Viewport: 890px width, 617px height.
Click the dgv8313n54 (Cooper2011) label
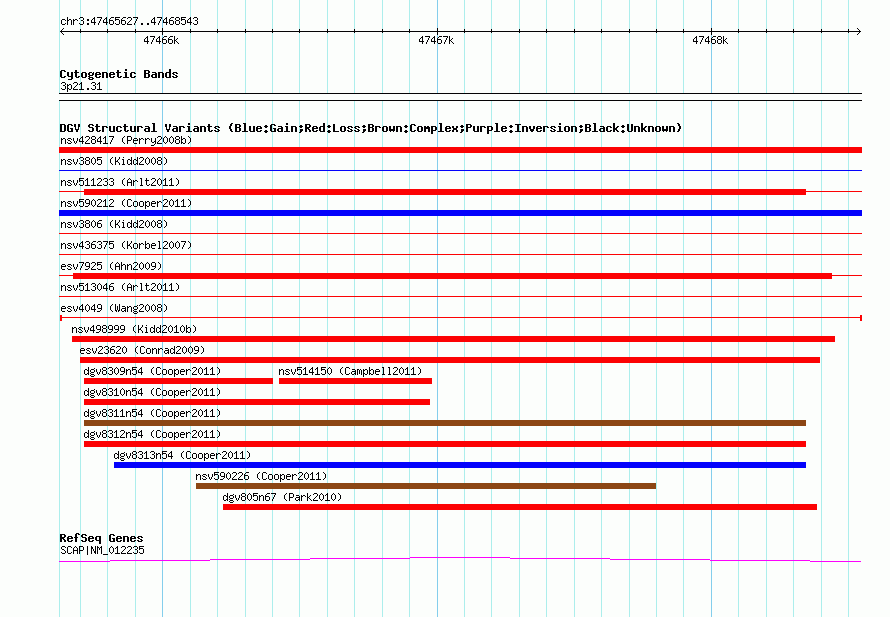(x=182, y=455)
